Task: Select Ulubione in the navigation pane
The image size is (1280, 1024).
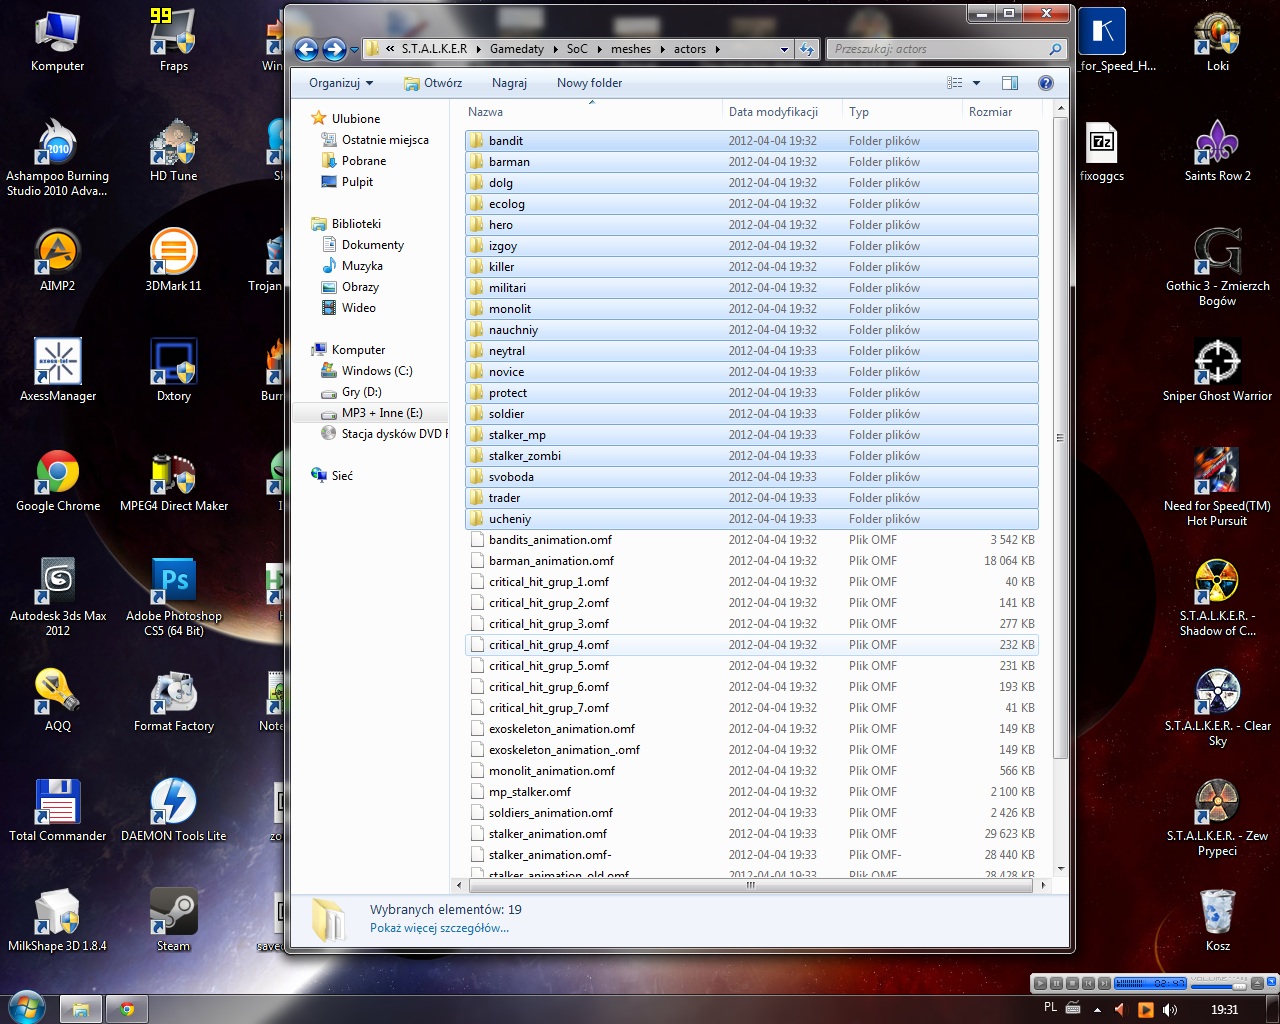Action: (356, 119)
